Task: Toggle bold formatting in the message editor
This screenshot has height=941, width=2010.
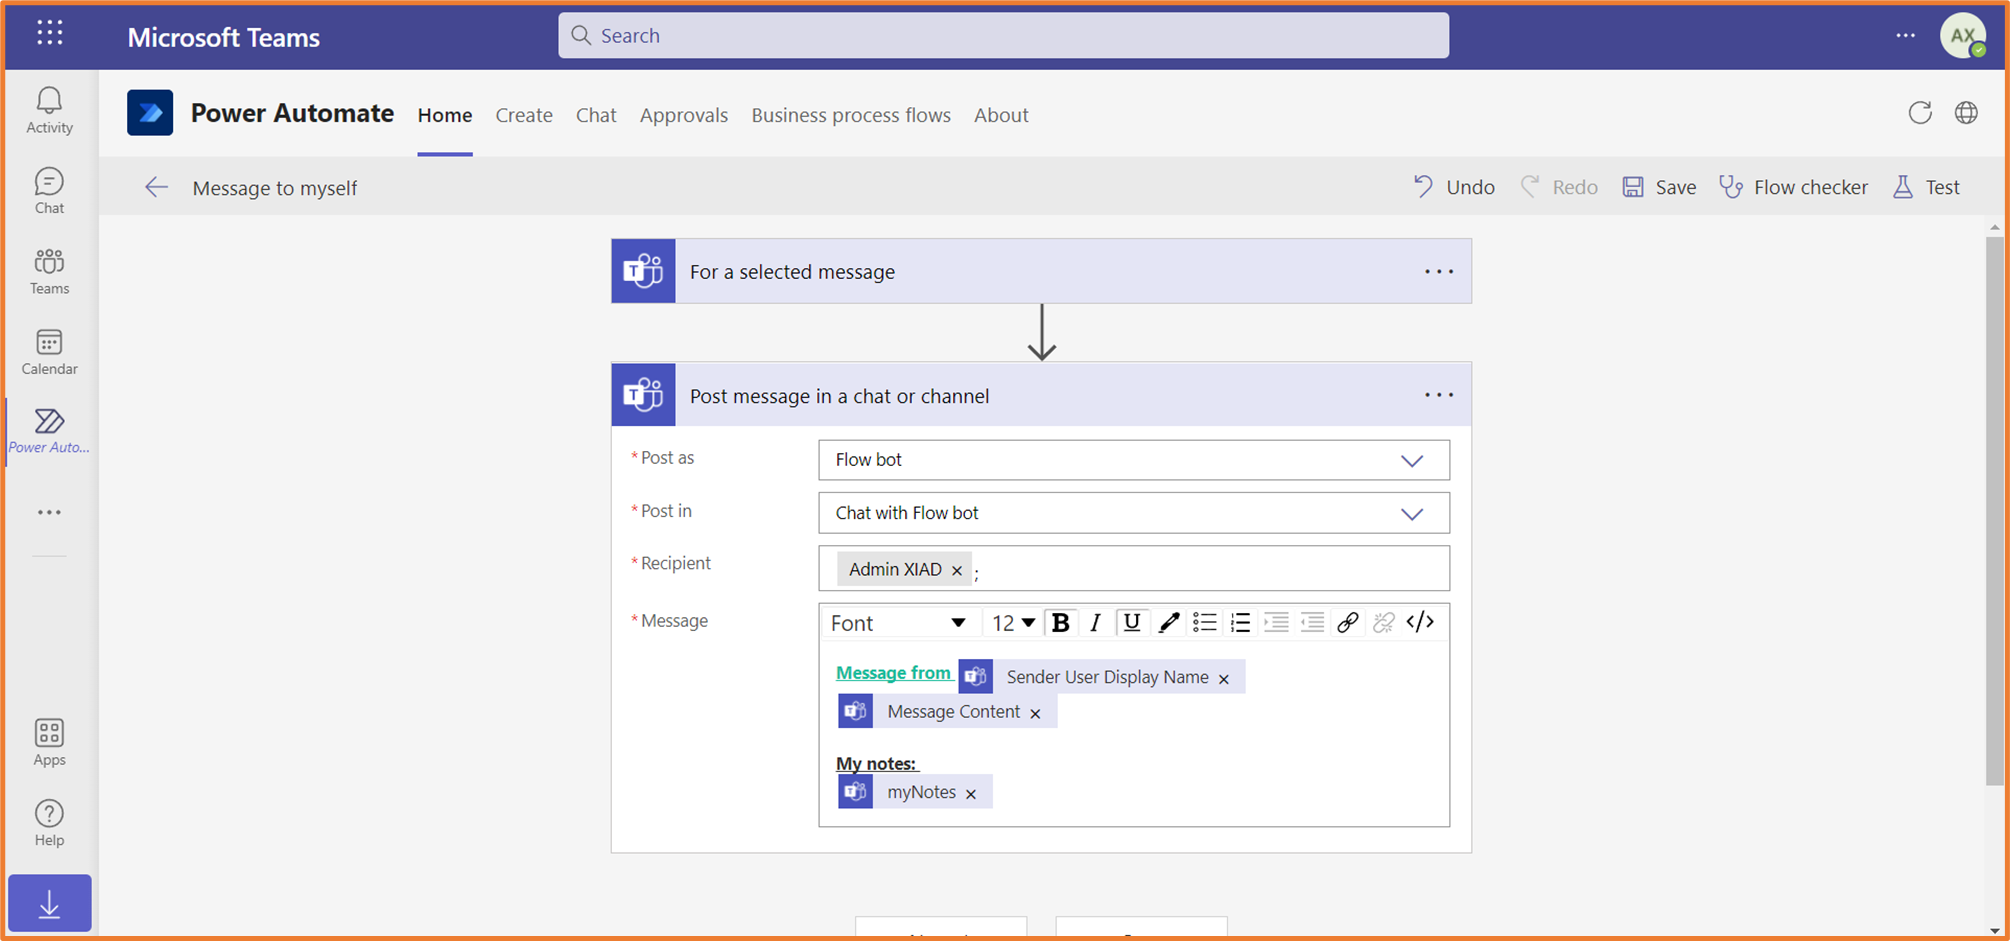Action: (x=1060, y=622)
